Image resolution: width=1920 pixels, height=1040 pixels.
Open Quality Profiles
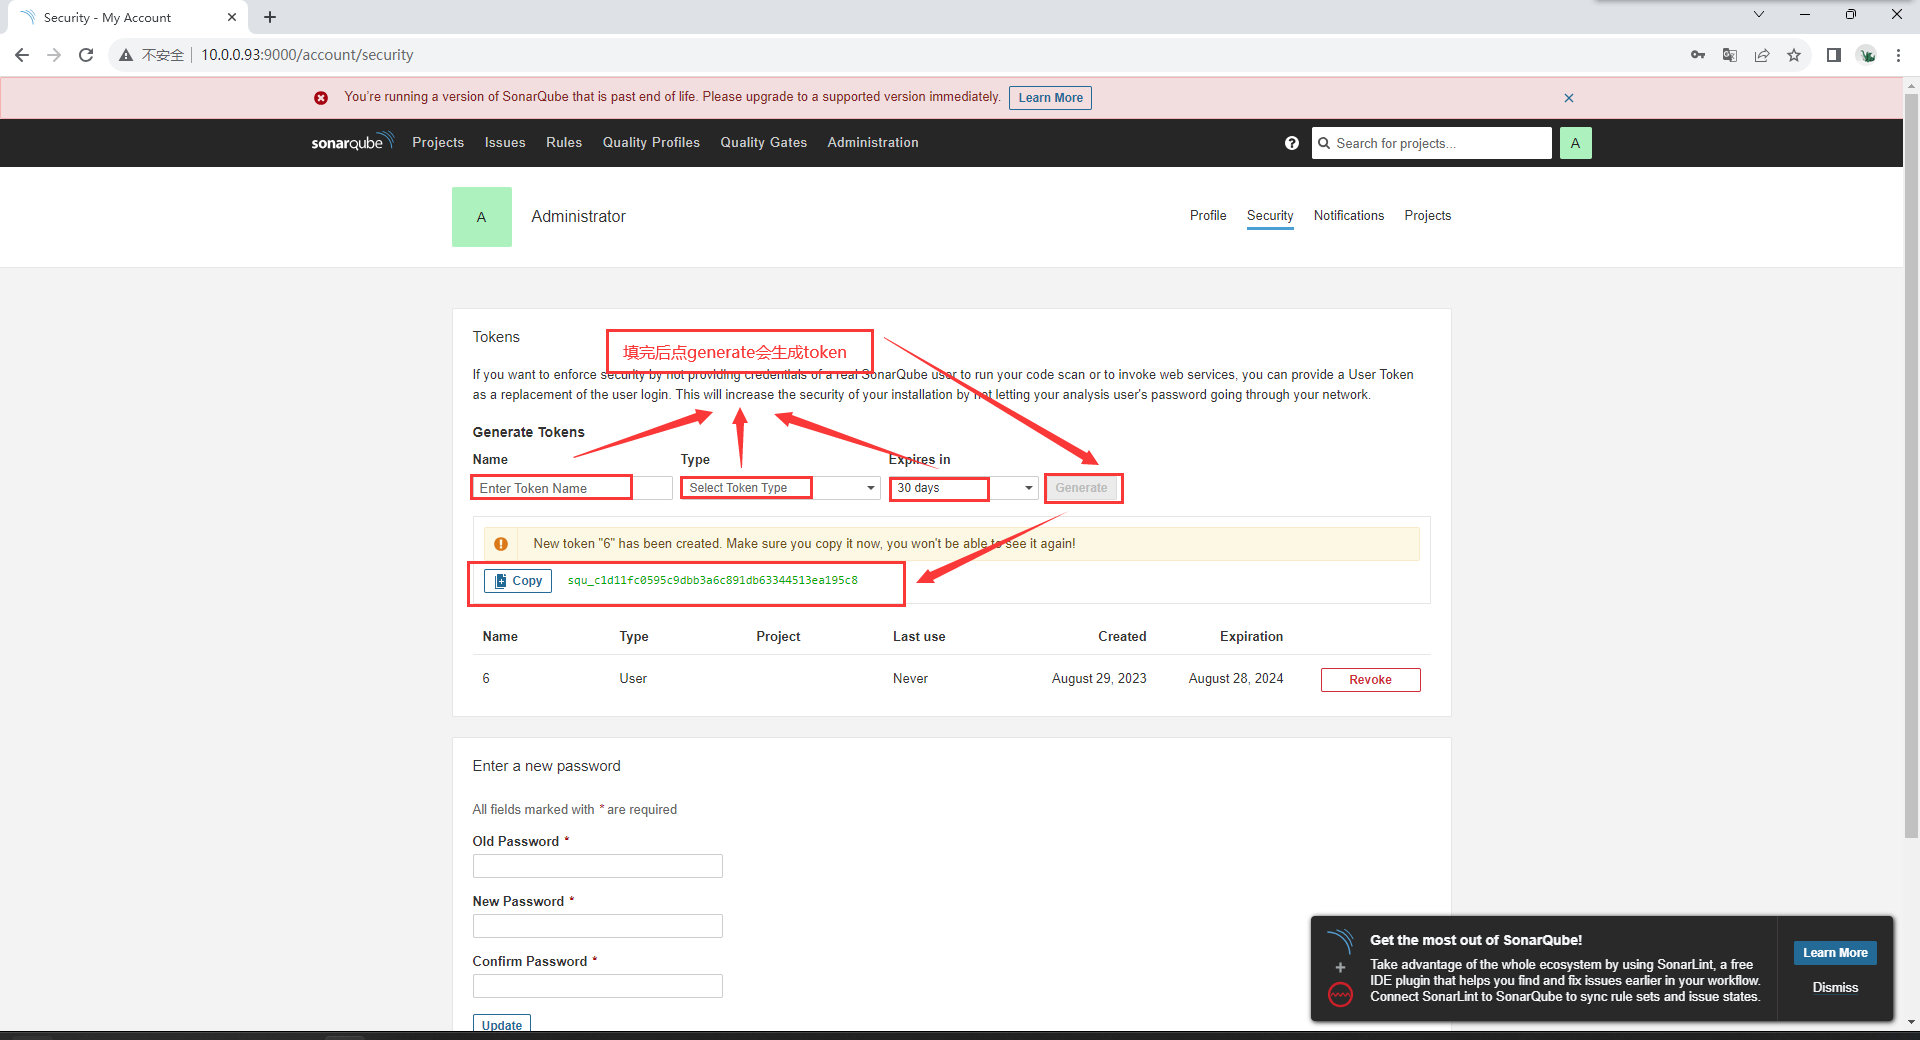(651, 143)
